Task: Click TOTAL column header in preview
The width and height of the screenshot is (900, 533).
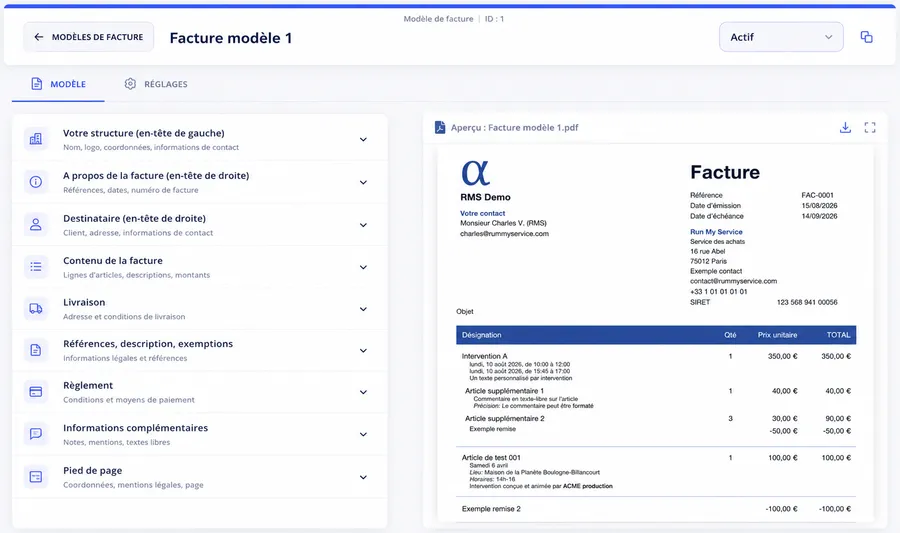Action: pyautogui.click(x=838, y=335)
